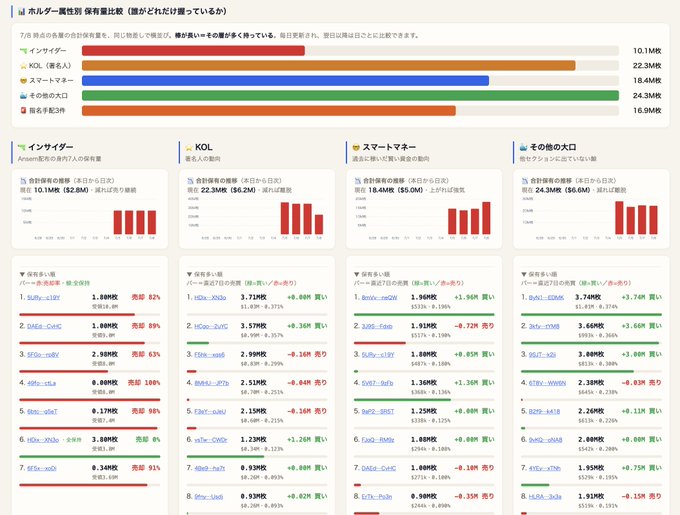Open the インサイダー rank 2 wallet link with 売却 89%
The height and width of the screenshot is (515, 680).
pos(44,326)
